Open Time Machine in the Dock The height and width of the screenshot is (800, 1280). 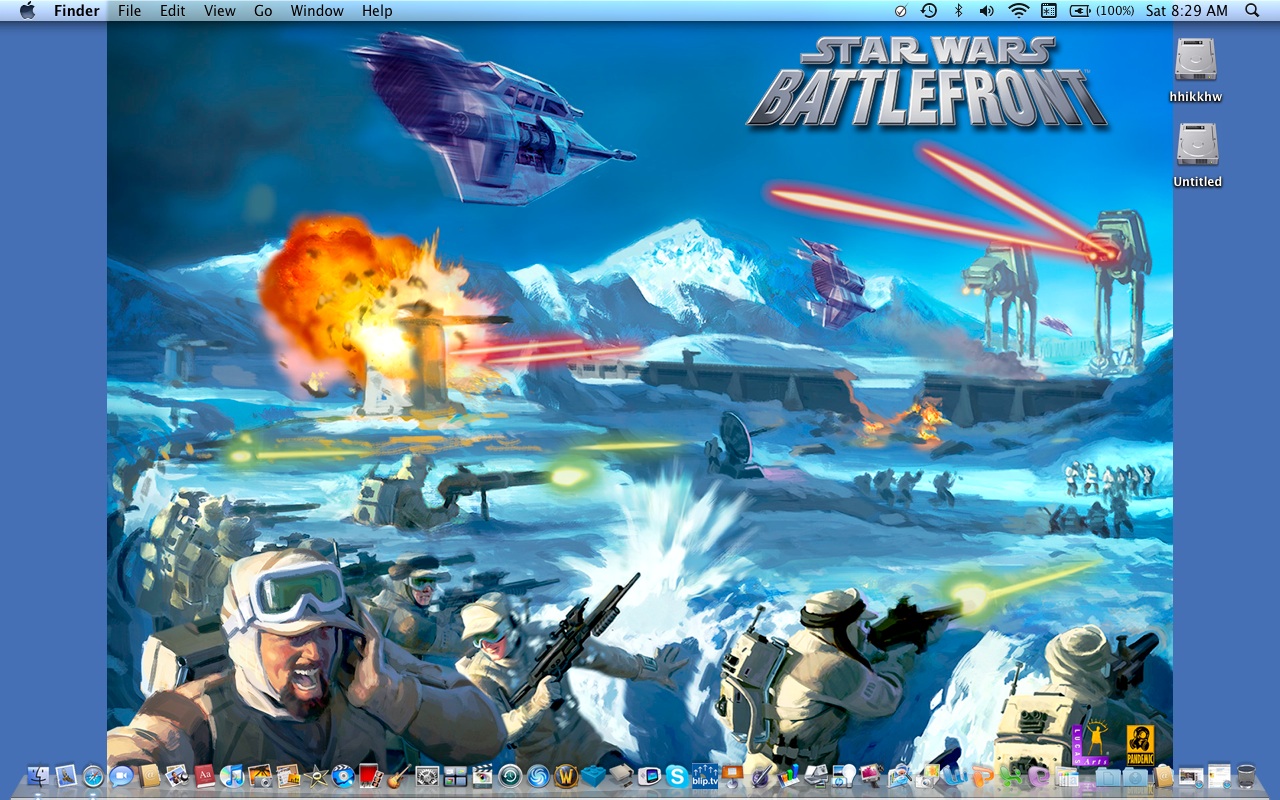[x=510, y=776]
